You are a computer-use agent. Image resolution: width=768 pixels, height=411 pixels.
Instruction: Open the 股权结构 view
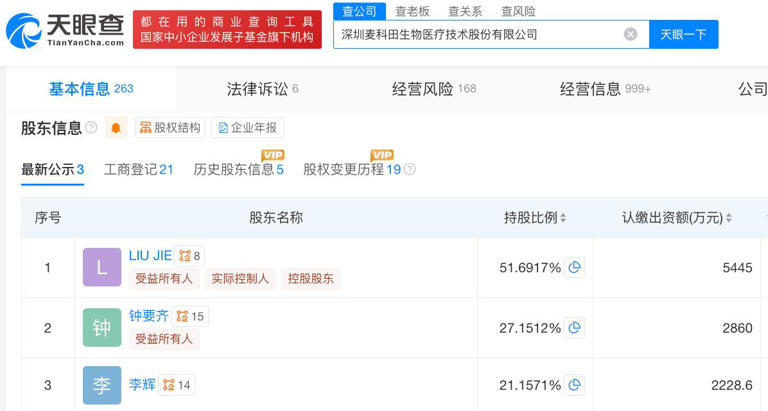click(x=170, y=128)
